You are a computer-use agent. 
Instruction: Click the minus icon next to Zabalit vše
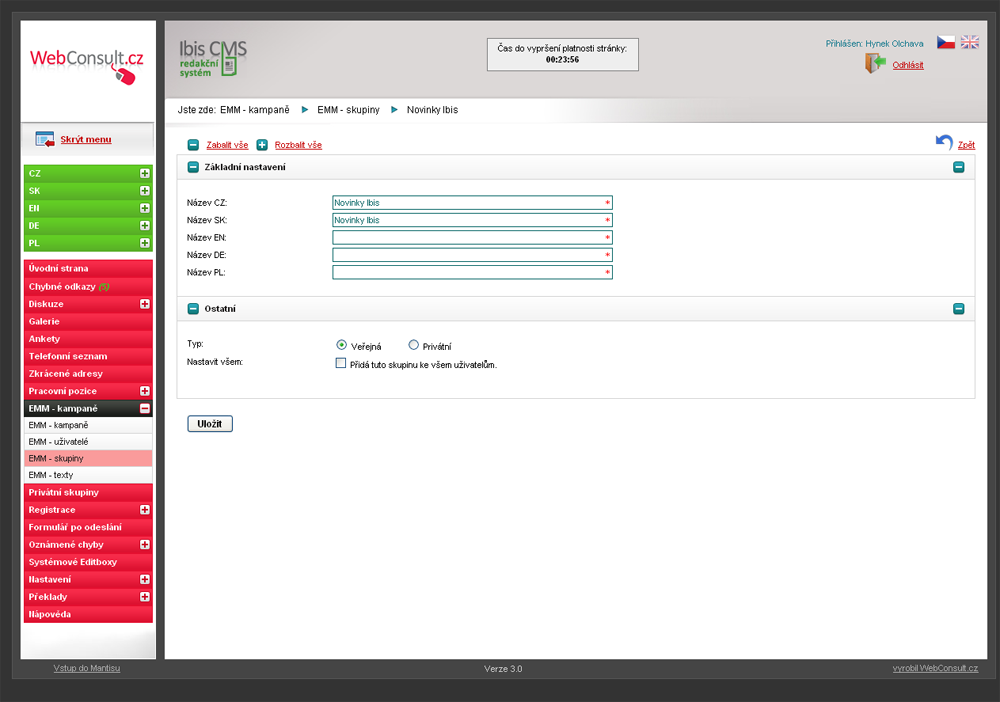tap(193, 145)
